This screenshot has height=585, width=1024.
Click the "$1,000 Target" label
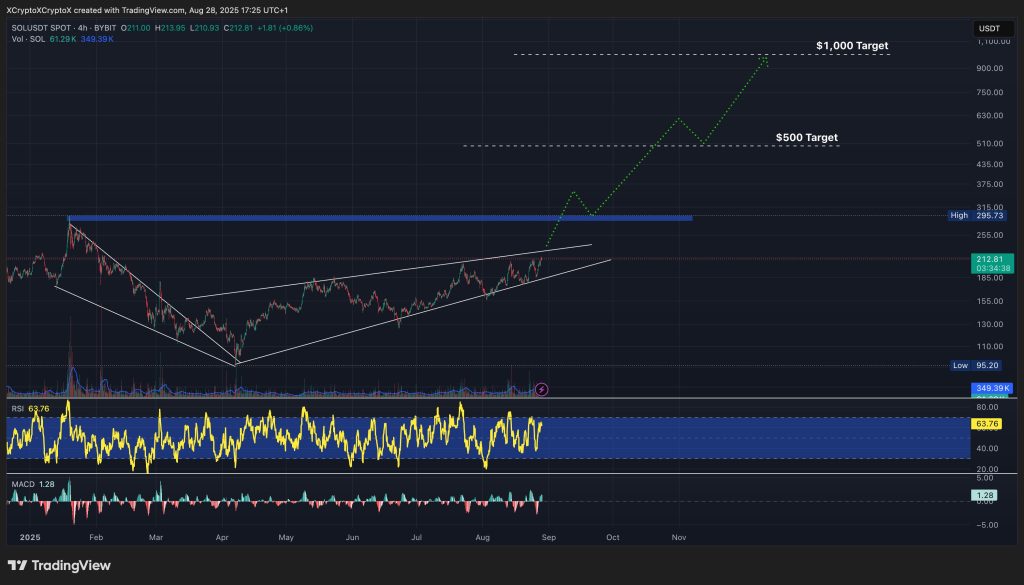(x=852, y=46)
